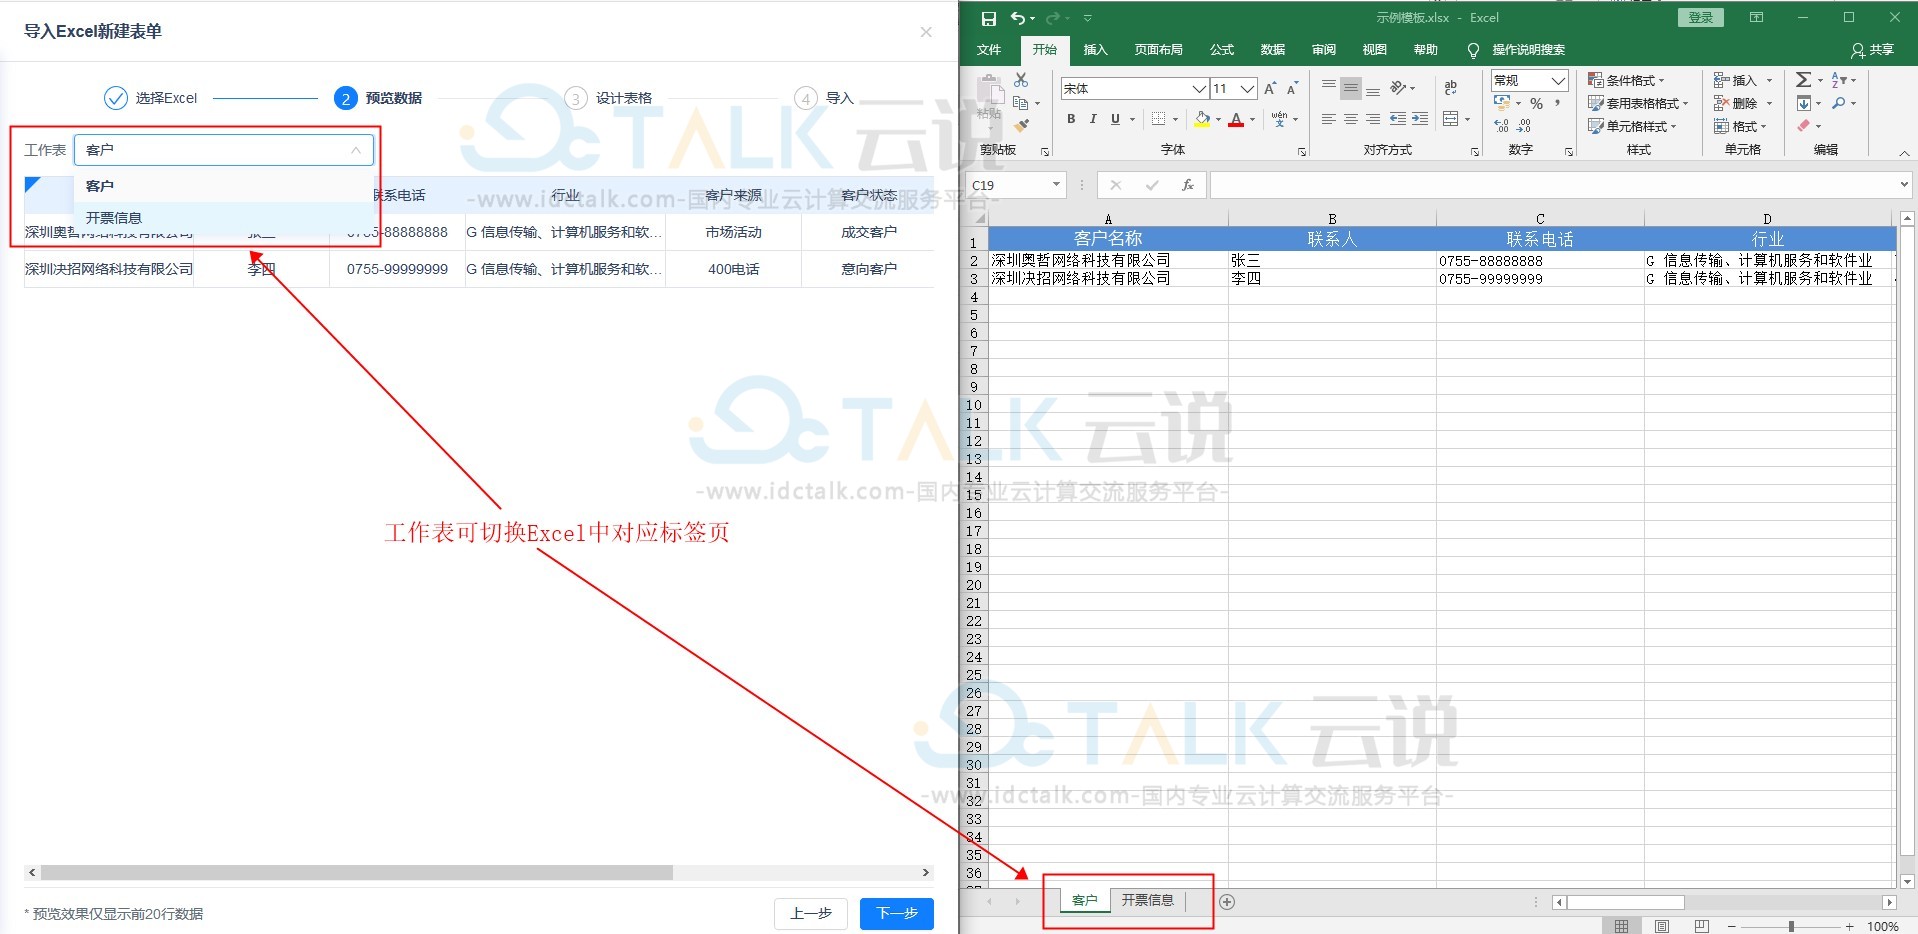Click the Cut scissors icon in Excel
The width and height of the screenshot is (1918, 934).
(x=1021, y=80)
